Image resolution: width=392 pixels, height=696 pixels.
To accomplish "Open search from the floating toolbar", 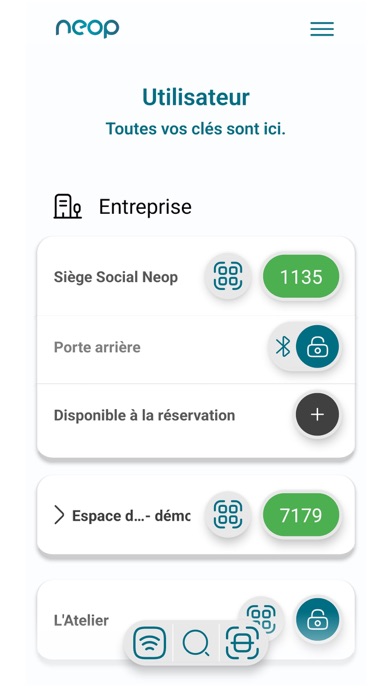I will 196,643.
